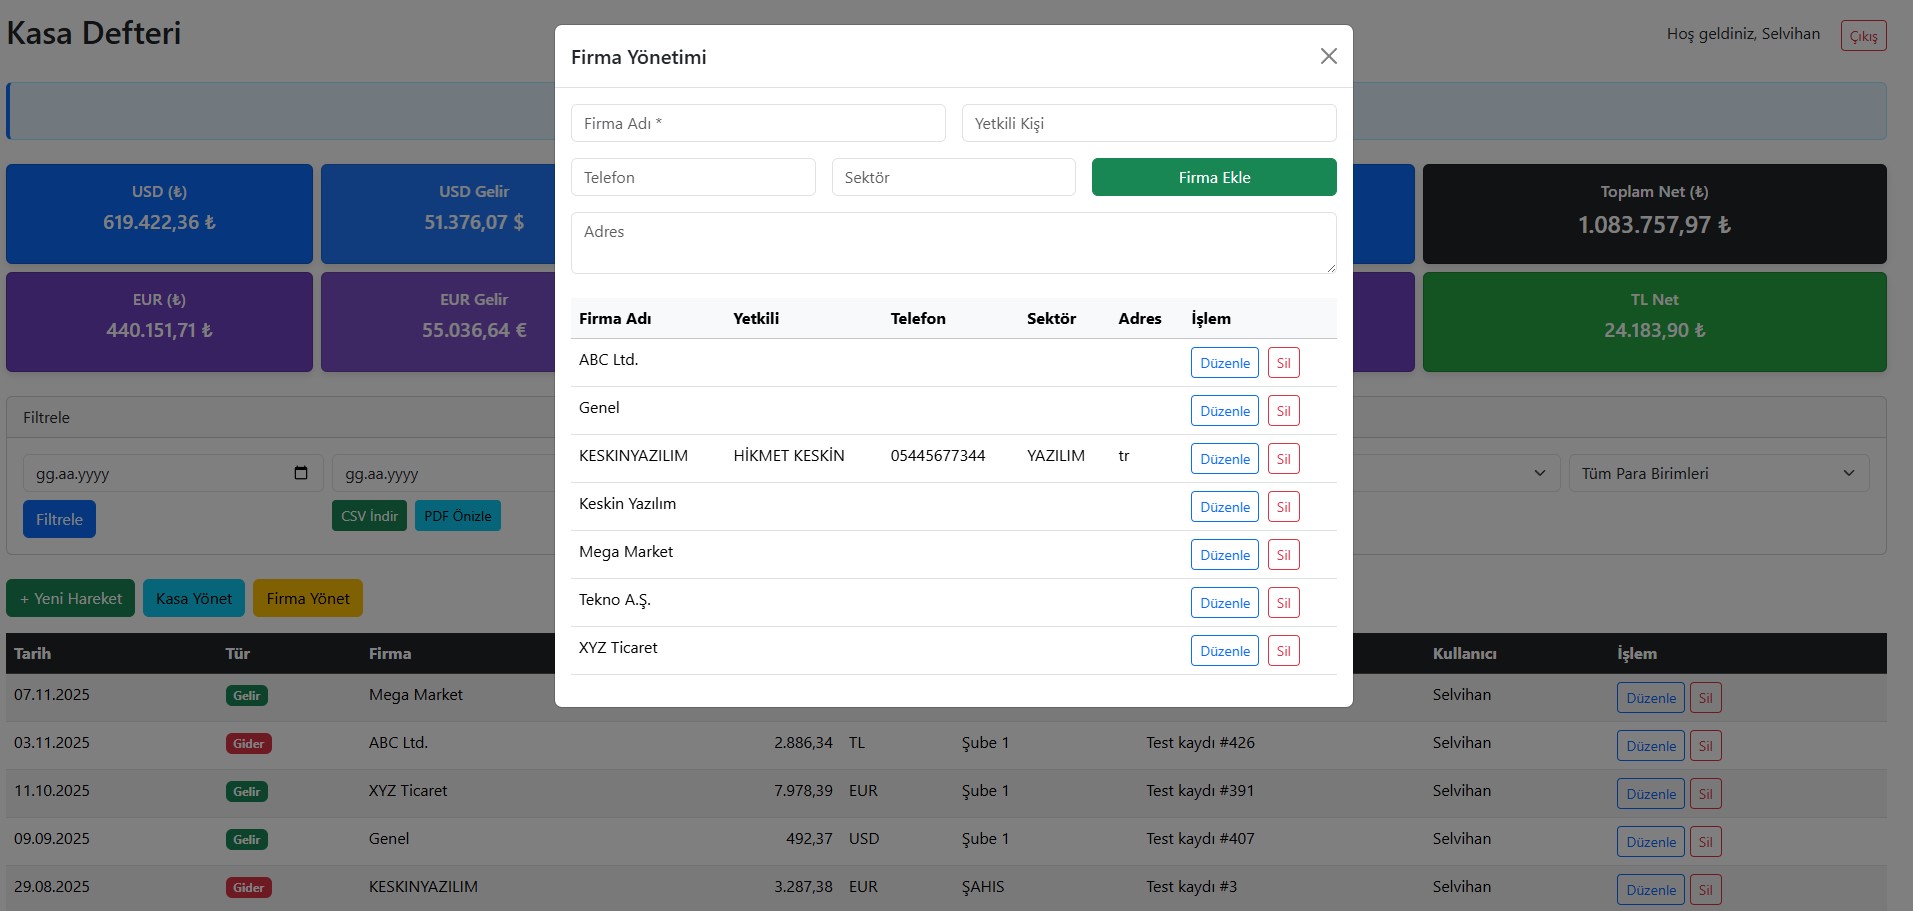Viewport: 1913px width, 911px height.
Task: Open Kasa Yönet panel
Action: (x=193, y=598)
